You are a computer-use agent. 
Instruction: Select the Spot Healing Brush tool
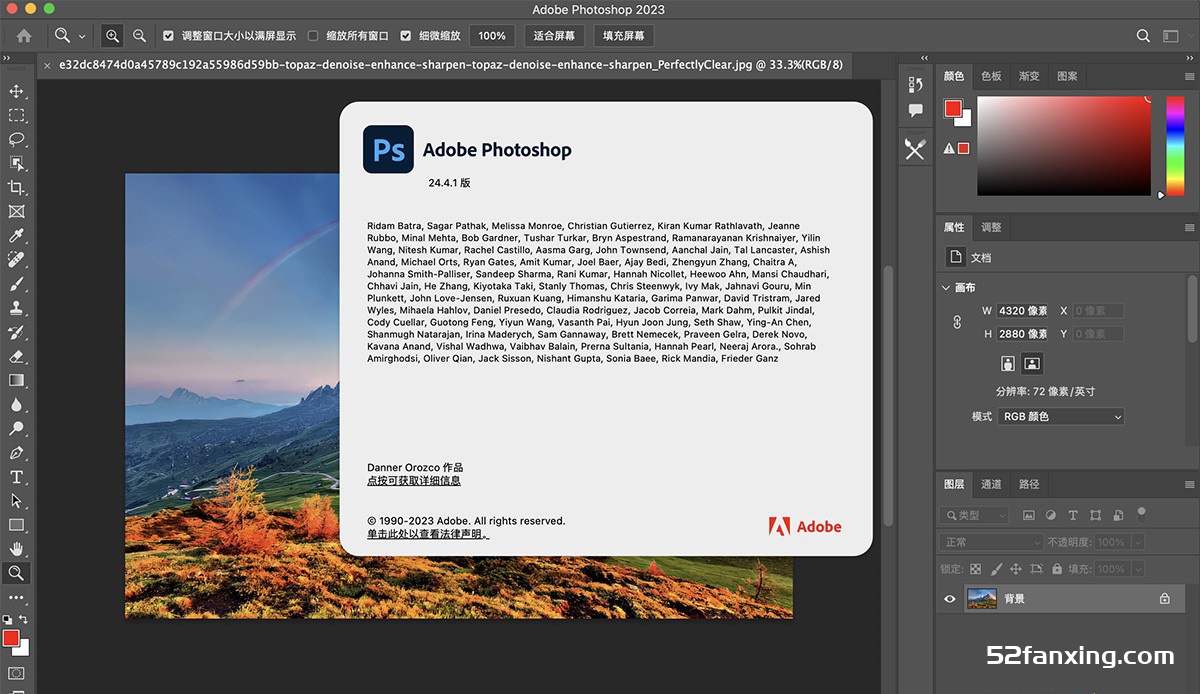16,260
